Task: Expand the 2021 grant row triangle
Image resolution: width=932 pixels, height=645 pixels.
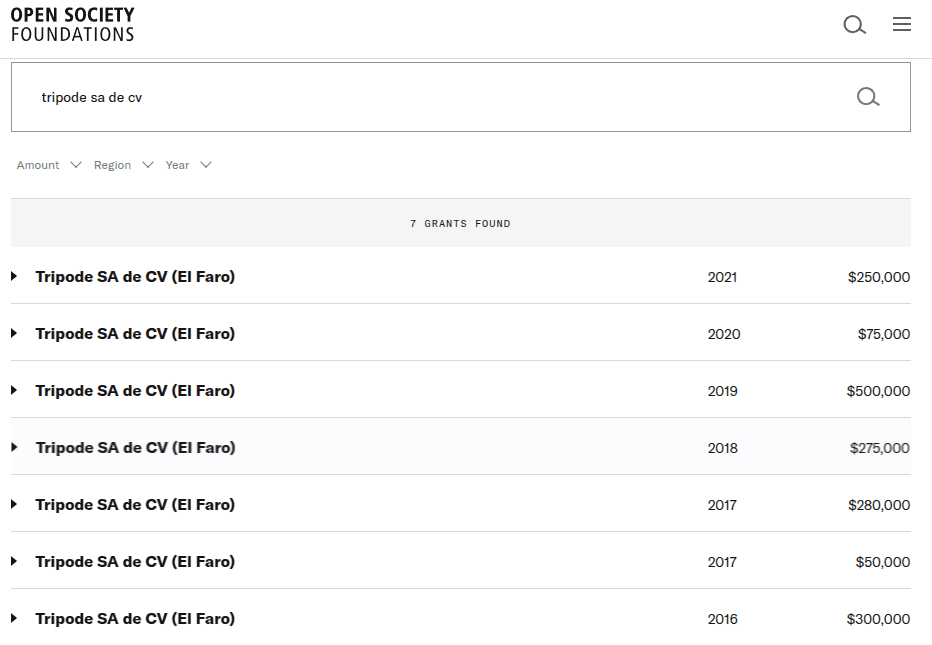Action: (x=14, y=277)
